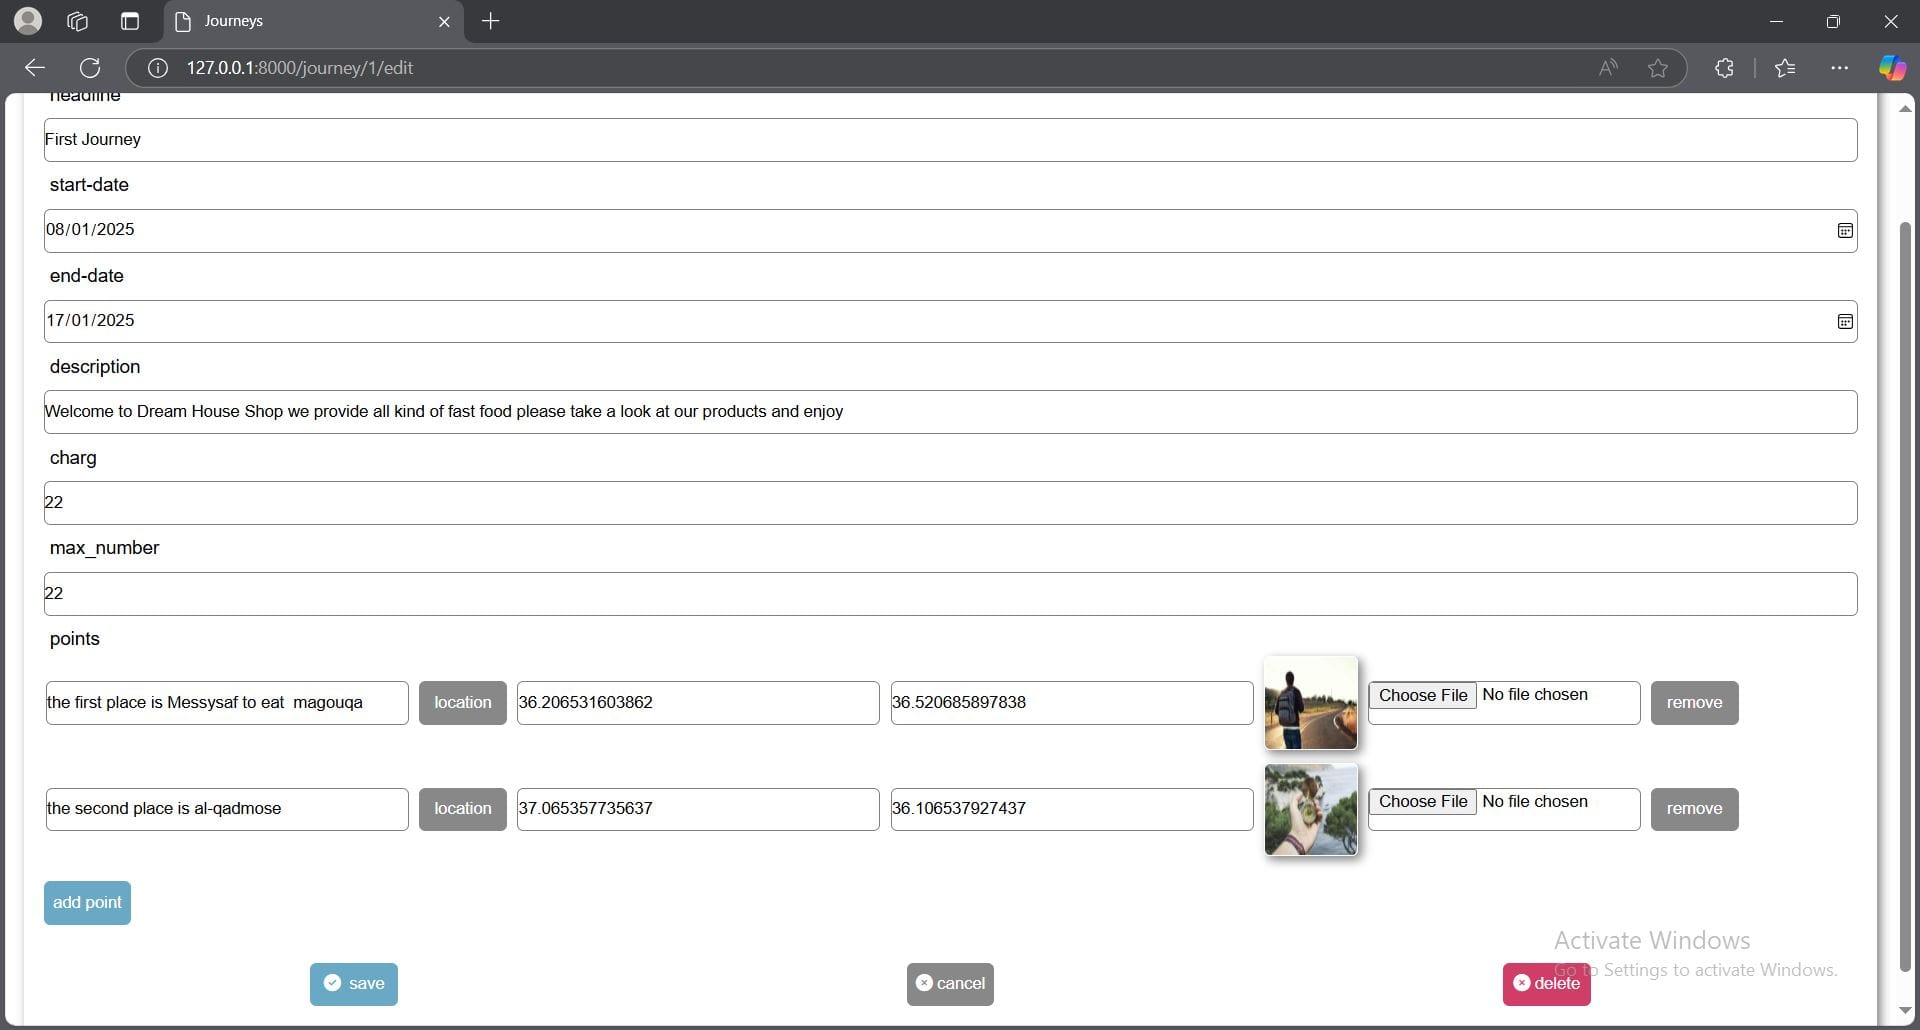Remove the al-qadmose point row
Image resolution: width=1920 pixels, height=1030 pixels.
coord(1694,809)
